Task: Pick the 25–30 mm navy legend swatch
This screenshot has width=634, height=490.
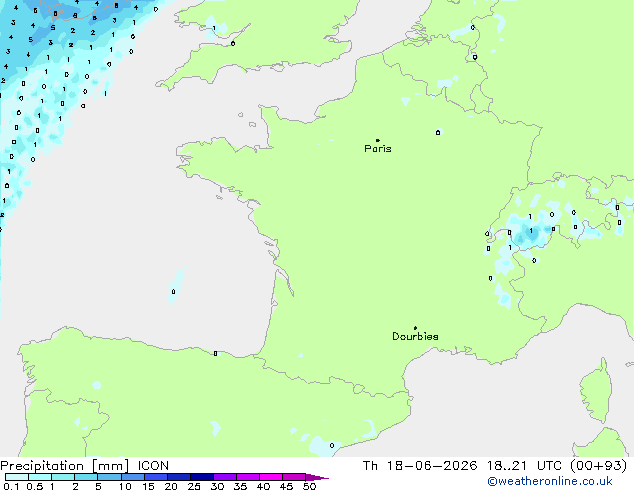Action: (202, 477)
